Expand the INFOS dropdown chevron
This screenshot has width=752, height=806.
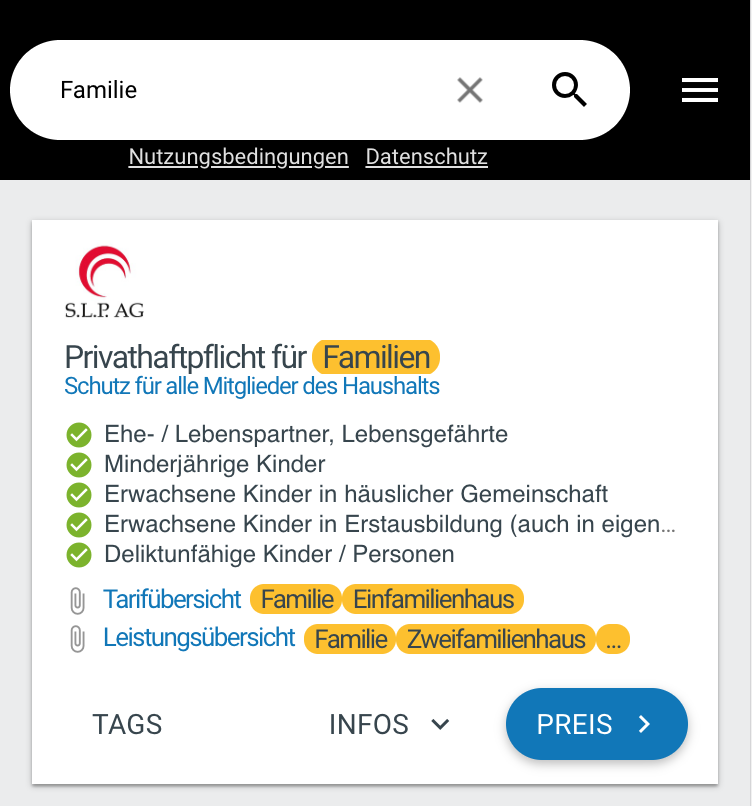440,724
